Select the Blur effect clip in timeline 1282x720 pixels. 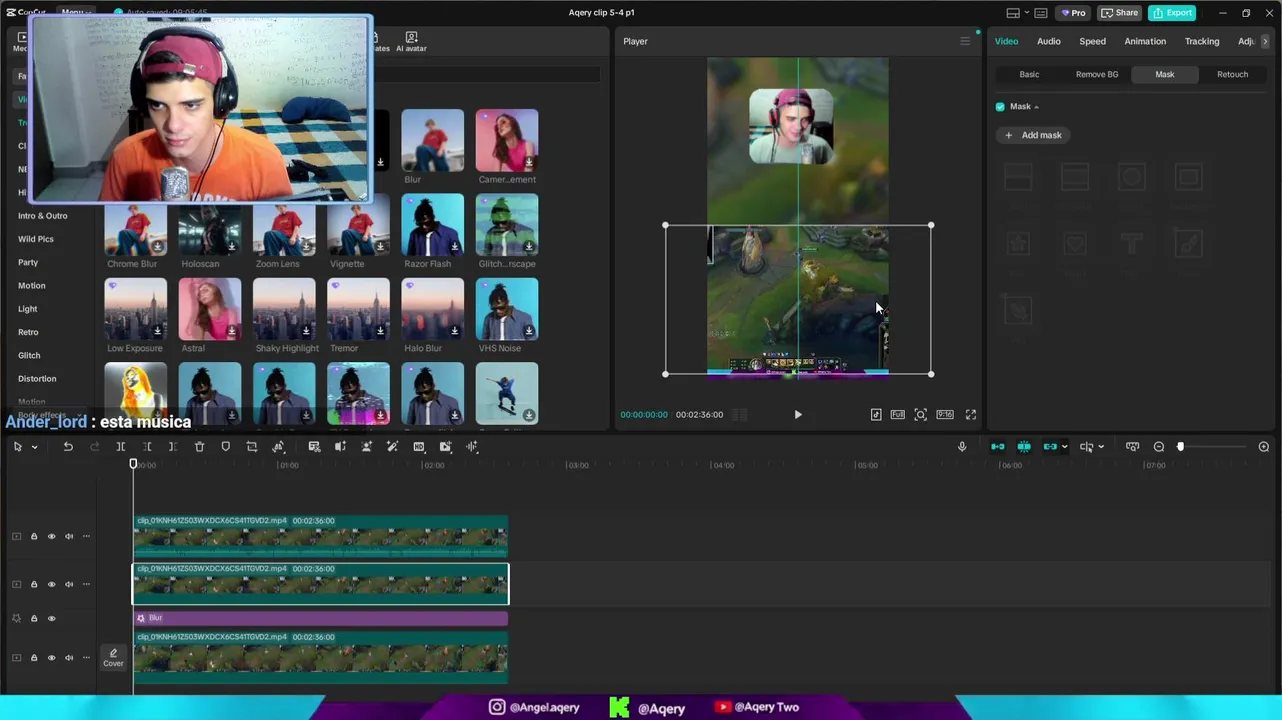point(321,618)
